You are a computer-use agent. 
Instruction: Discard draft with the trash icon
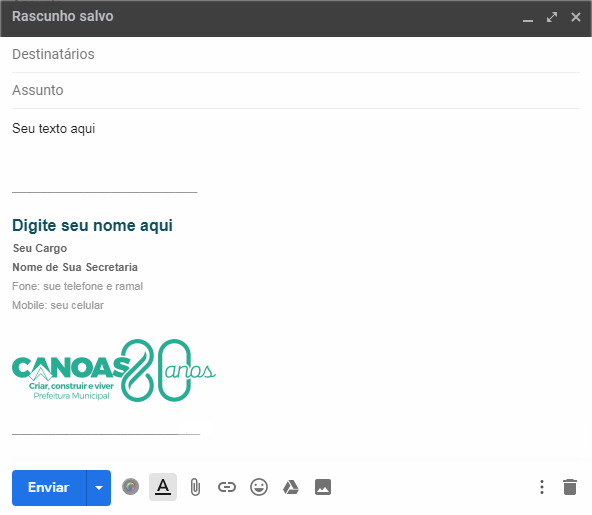pos(570,487)
